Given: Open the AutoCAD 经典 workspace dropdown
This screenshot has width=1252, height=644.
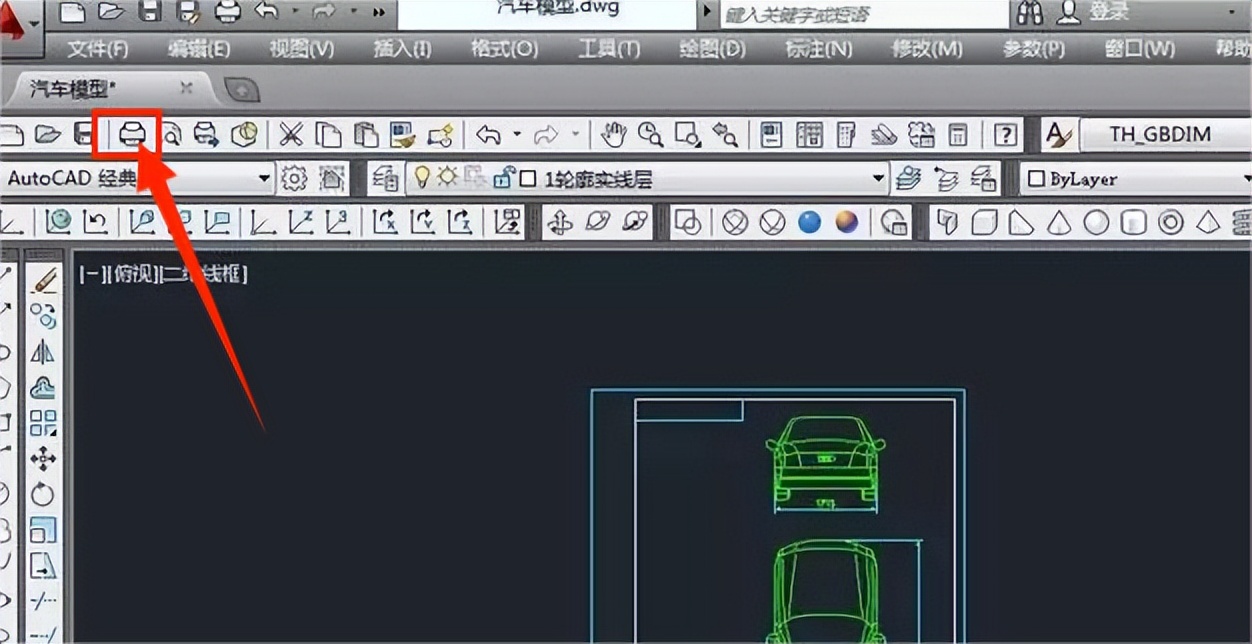Looking at the screenshot, I should [264, 177].
